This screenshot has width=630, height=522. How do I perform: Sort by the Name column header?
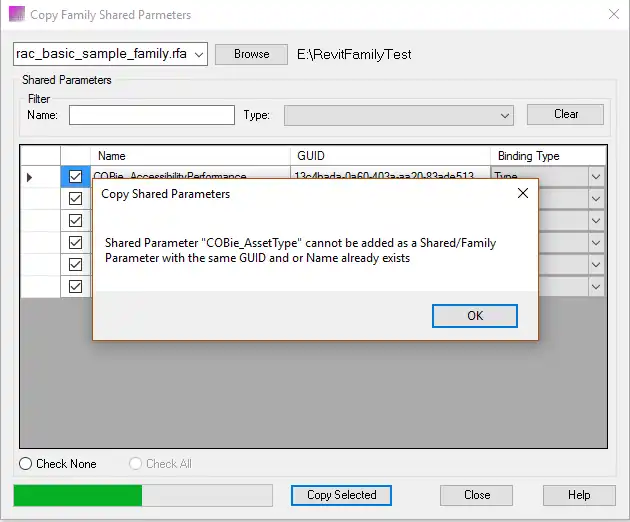(x=190, y=156)
